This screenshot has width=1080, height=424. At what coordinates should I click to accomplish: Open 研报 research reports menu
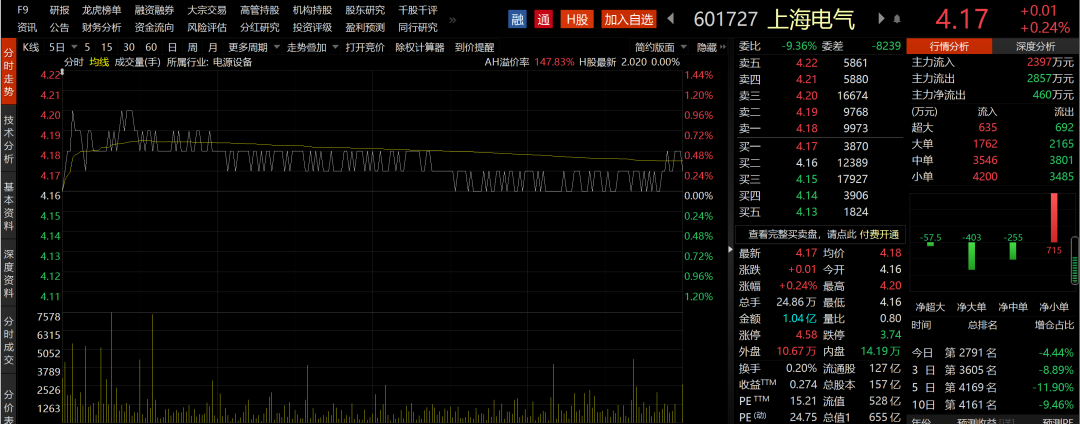point(59,10)
